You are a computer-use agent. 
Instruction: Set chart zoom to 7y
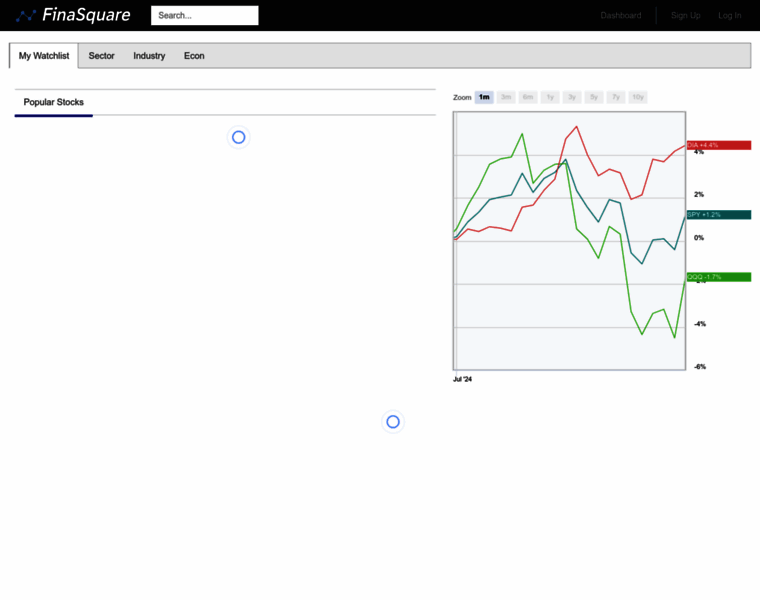point(616,97)
